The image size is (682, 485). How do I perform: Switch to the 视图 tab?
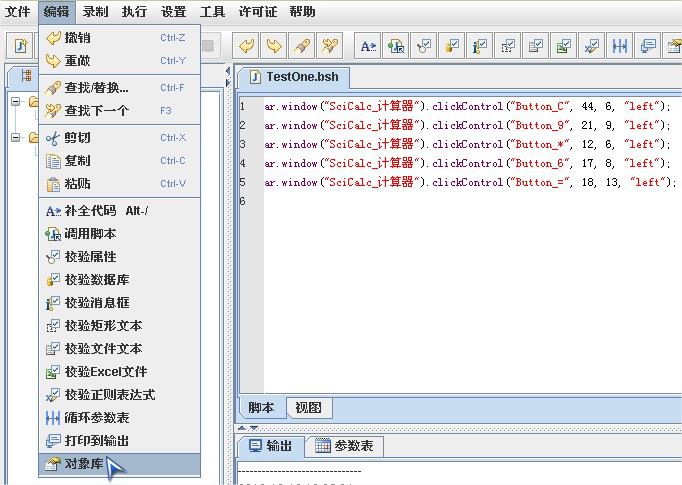[x=308, y=407]
